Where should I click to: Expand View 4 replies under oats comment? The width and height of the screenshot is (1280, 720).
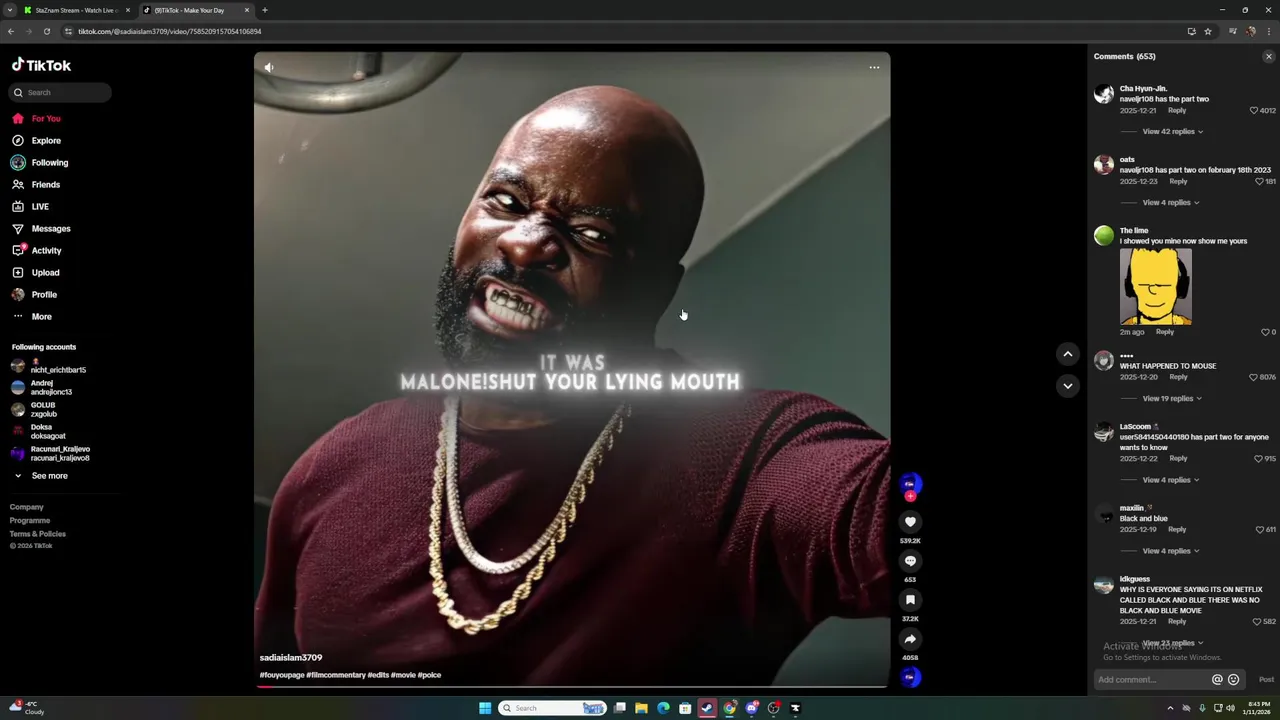(1170, 202)
